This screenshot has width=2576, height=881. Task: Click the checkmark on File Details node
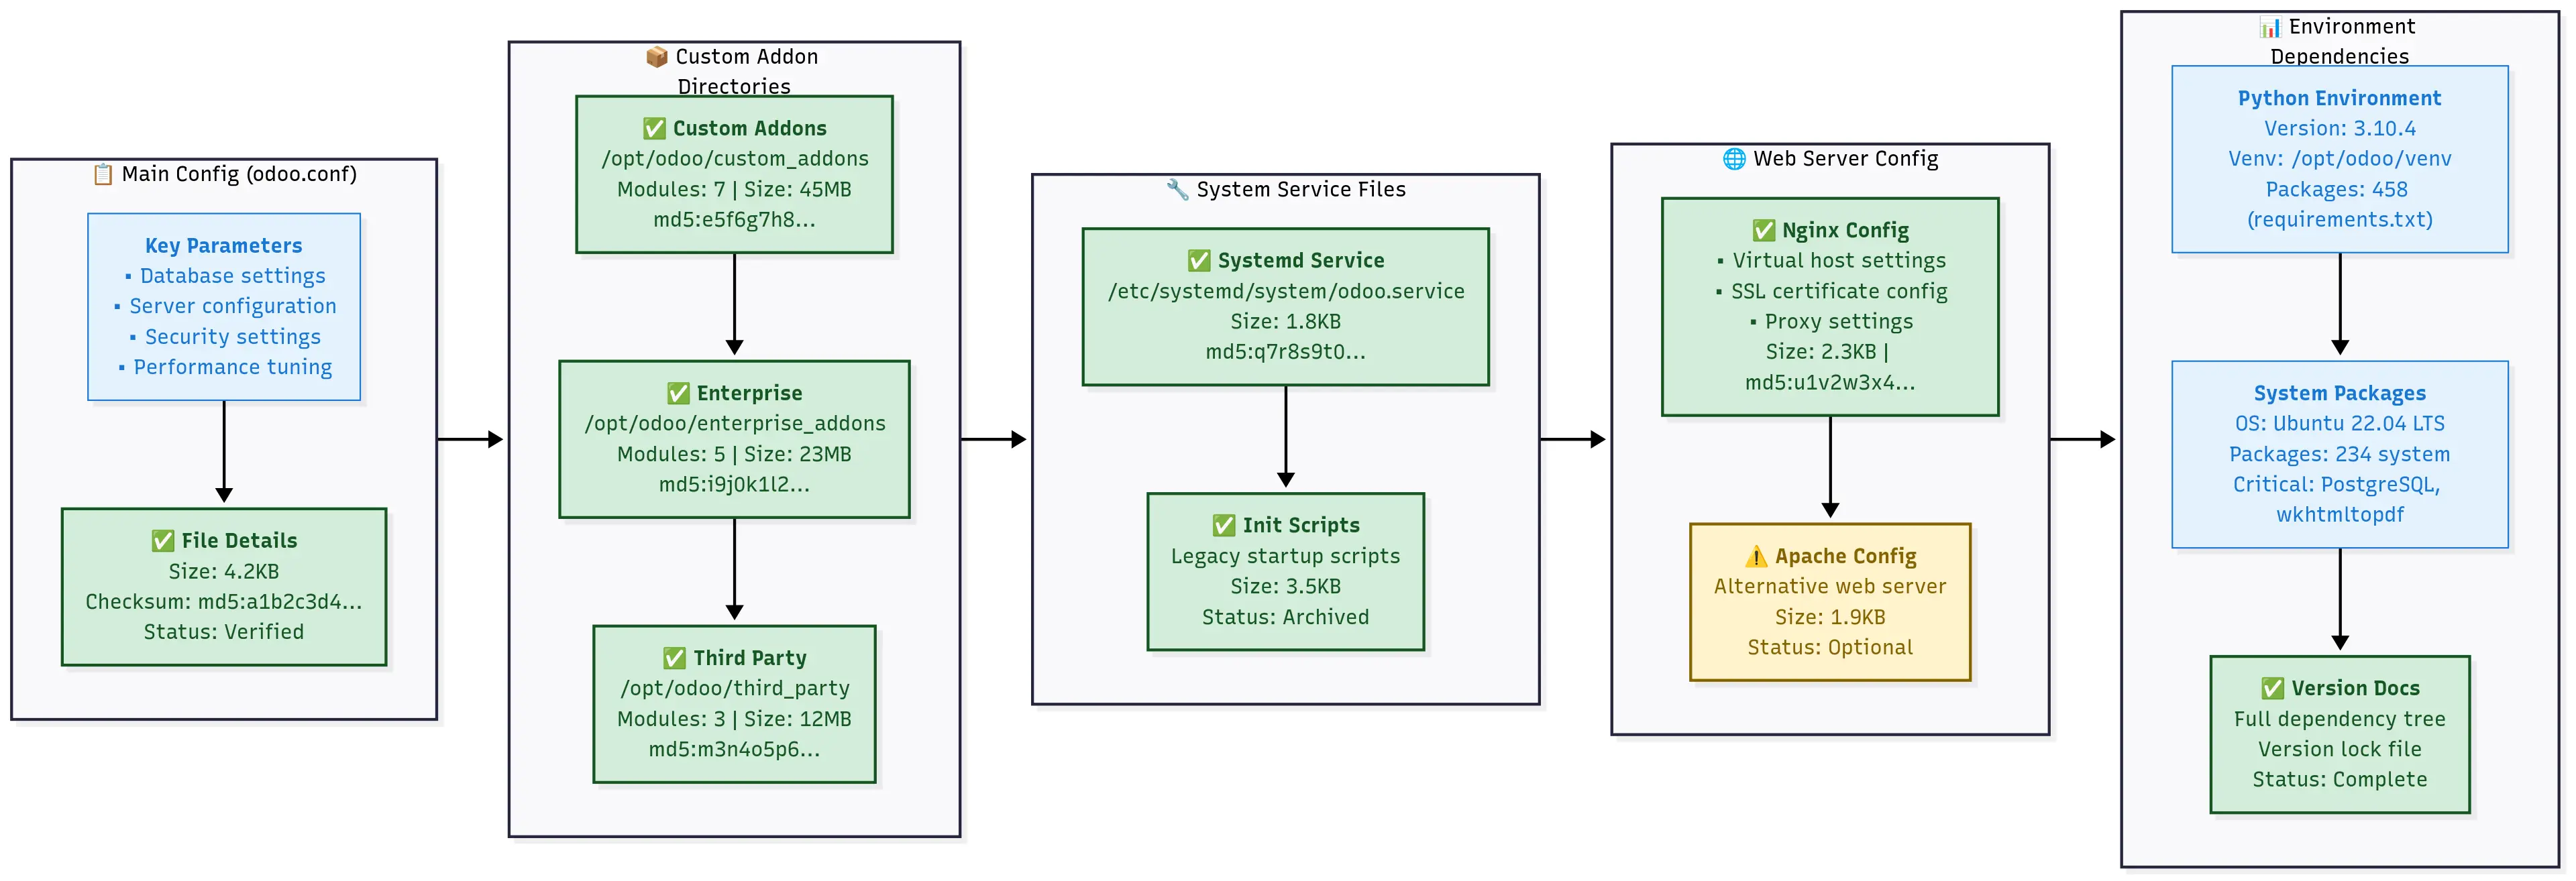point(163,541)
